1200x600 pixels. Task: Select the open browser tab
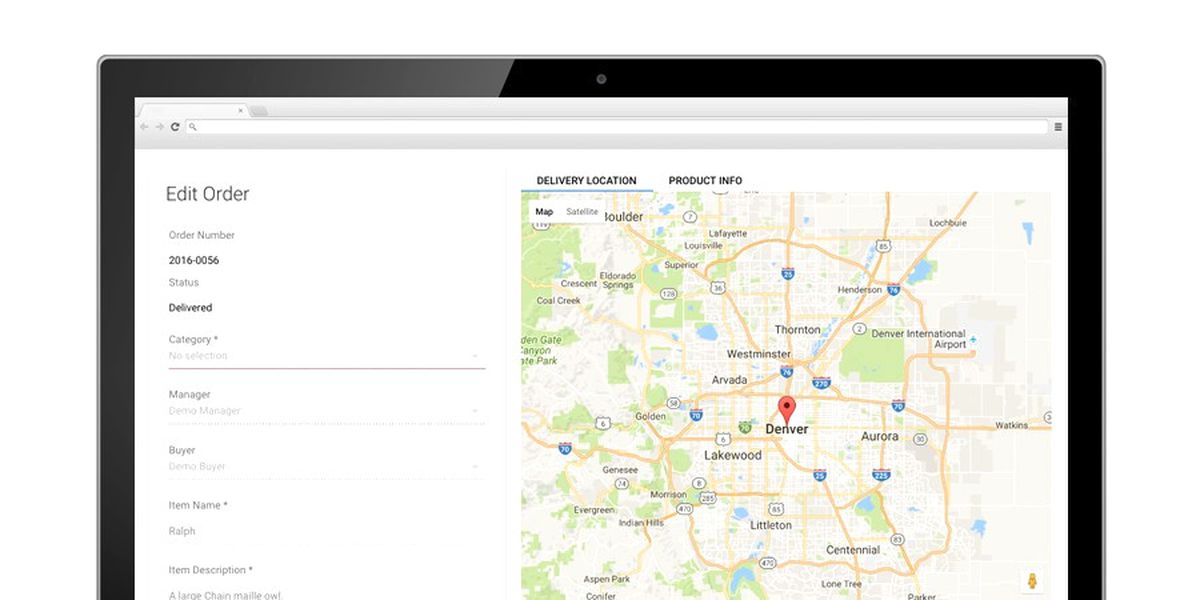point(192,110)
